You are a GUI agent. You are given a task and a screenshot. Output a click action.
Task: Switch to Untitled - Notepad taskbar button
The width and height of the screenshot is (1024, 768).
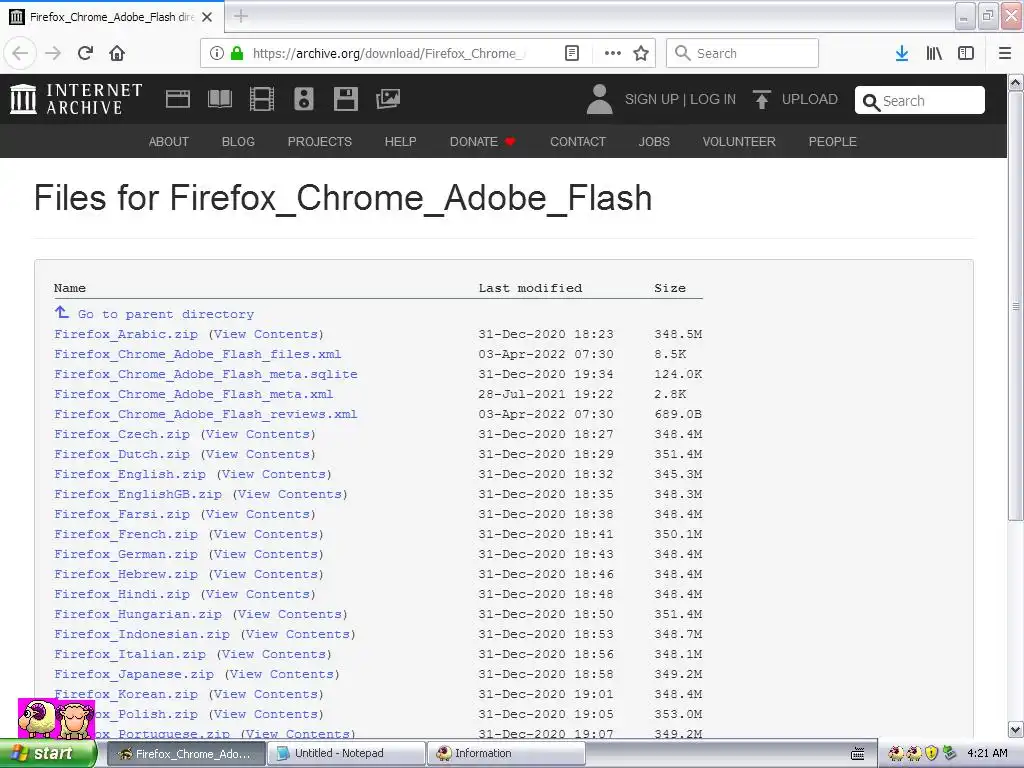click(x=347, y=754)
